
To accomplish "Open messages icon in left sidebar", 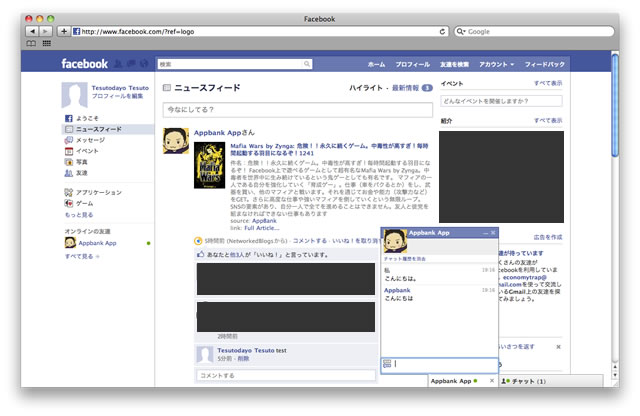I will coord(69,140).
